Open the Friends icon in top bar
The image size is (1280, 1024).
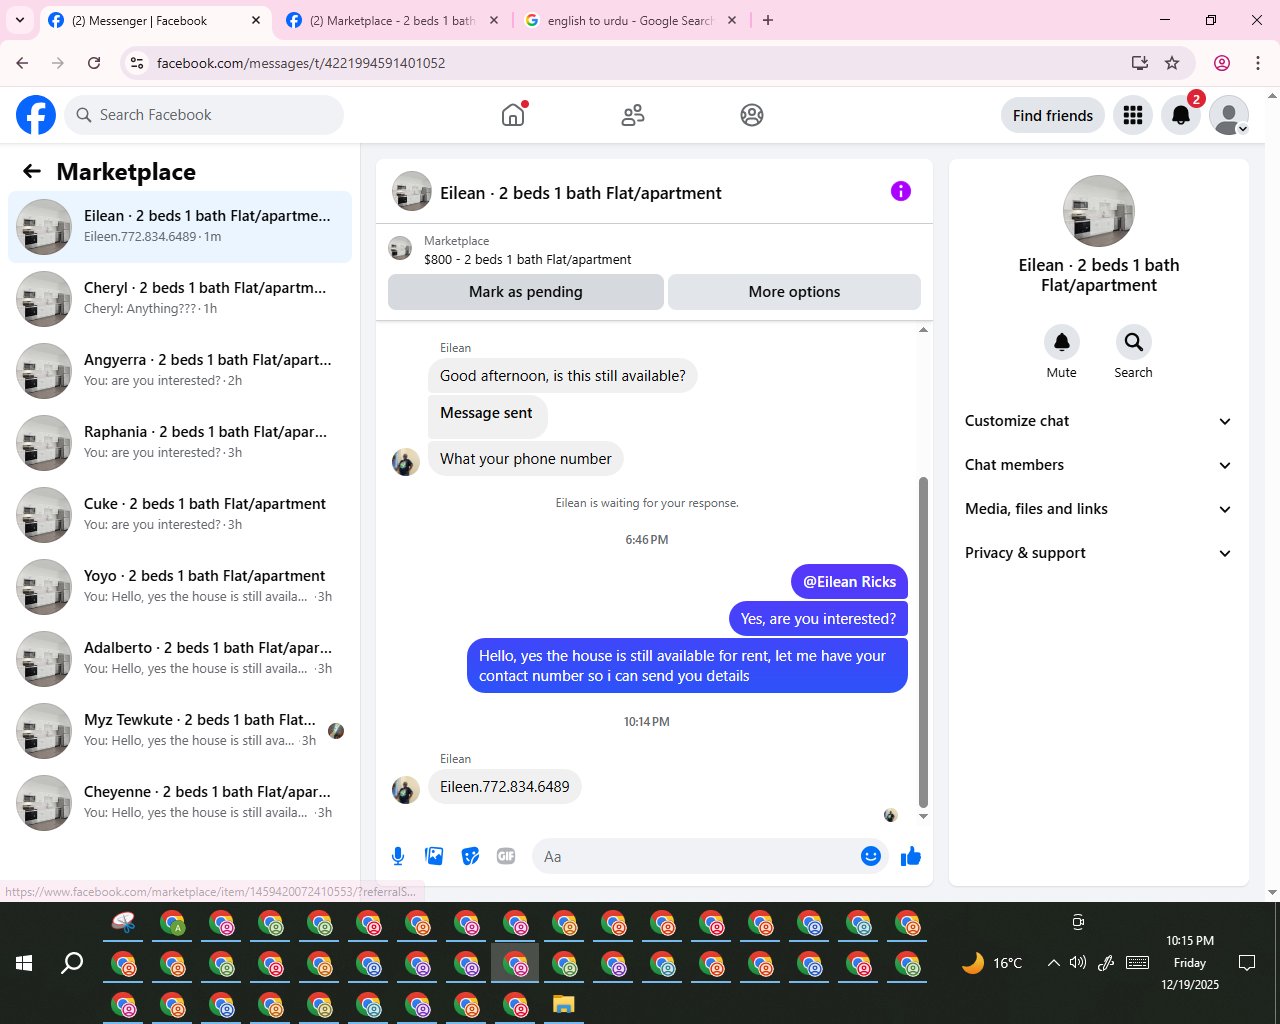633,115
